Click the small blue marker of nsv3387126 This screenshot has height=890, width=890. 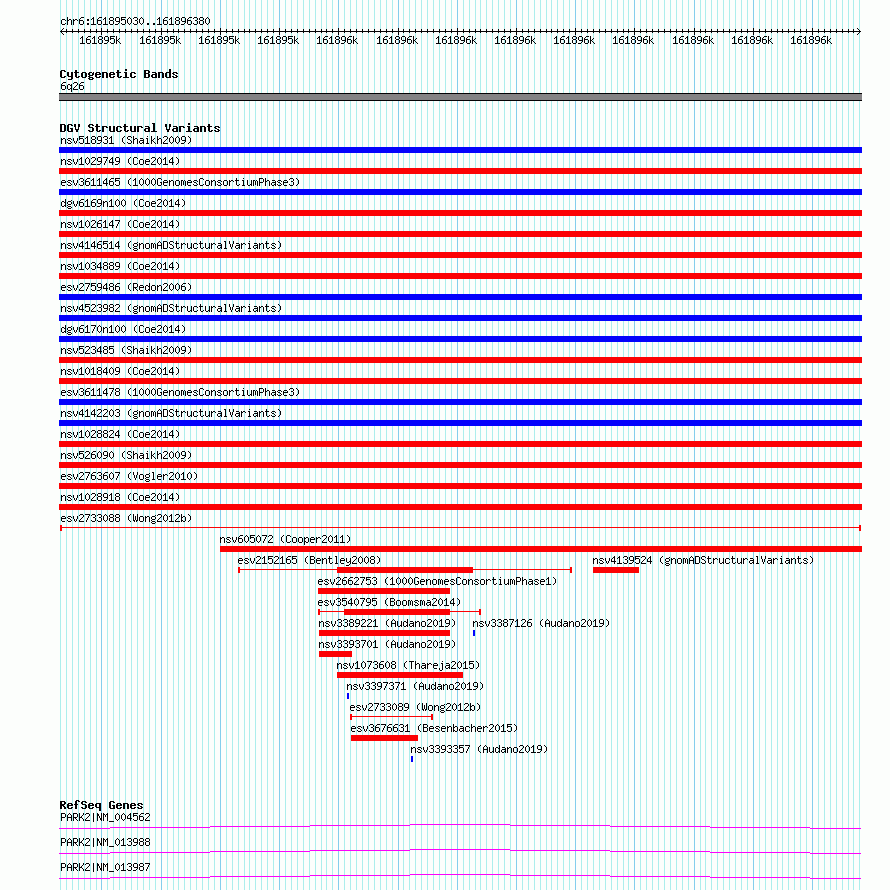coord(474,633)
